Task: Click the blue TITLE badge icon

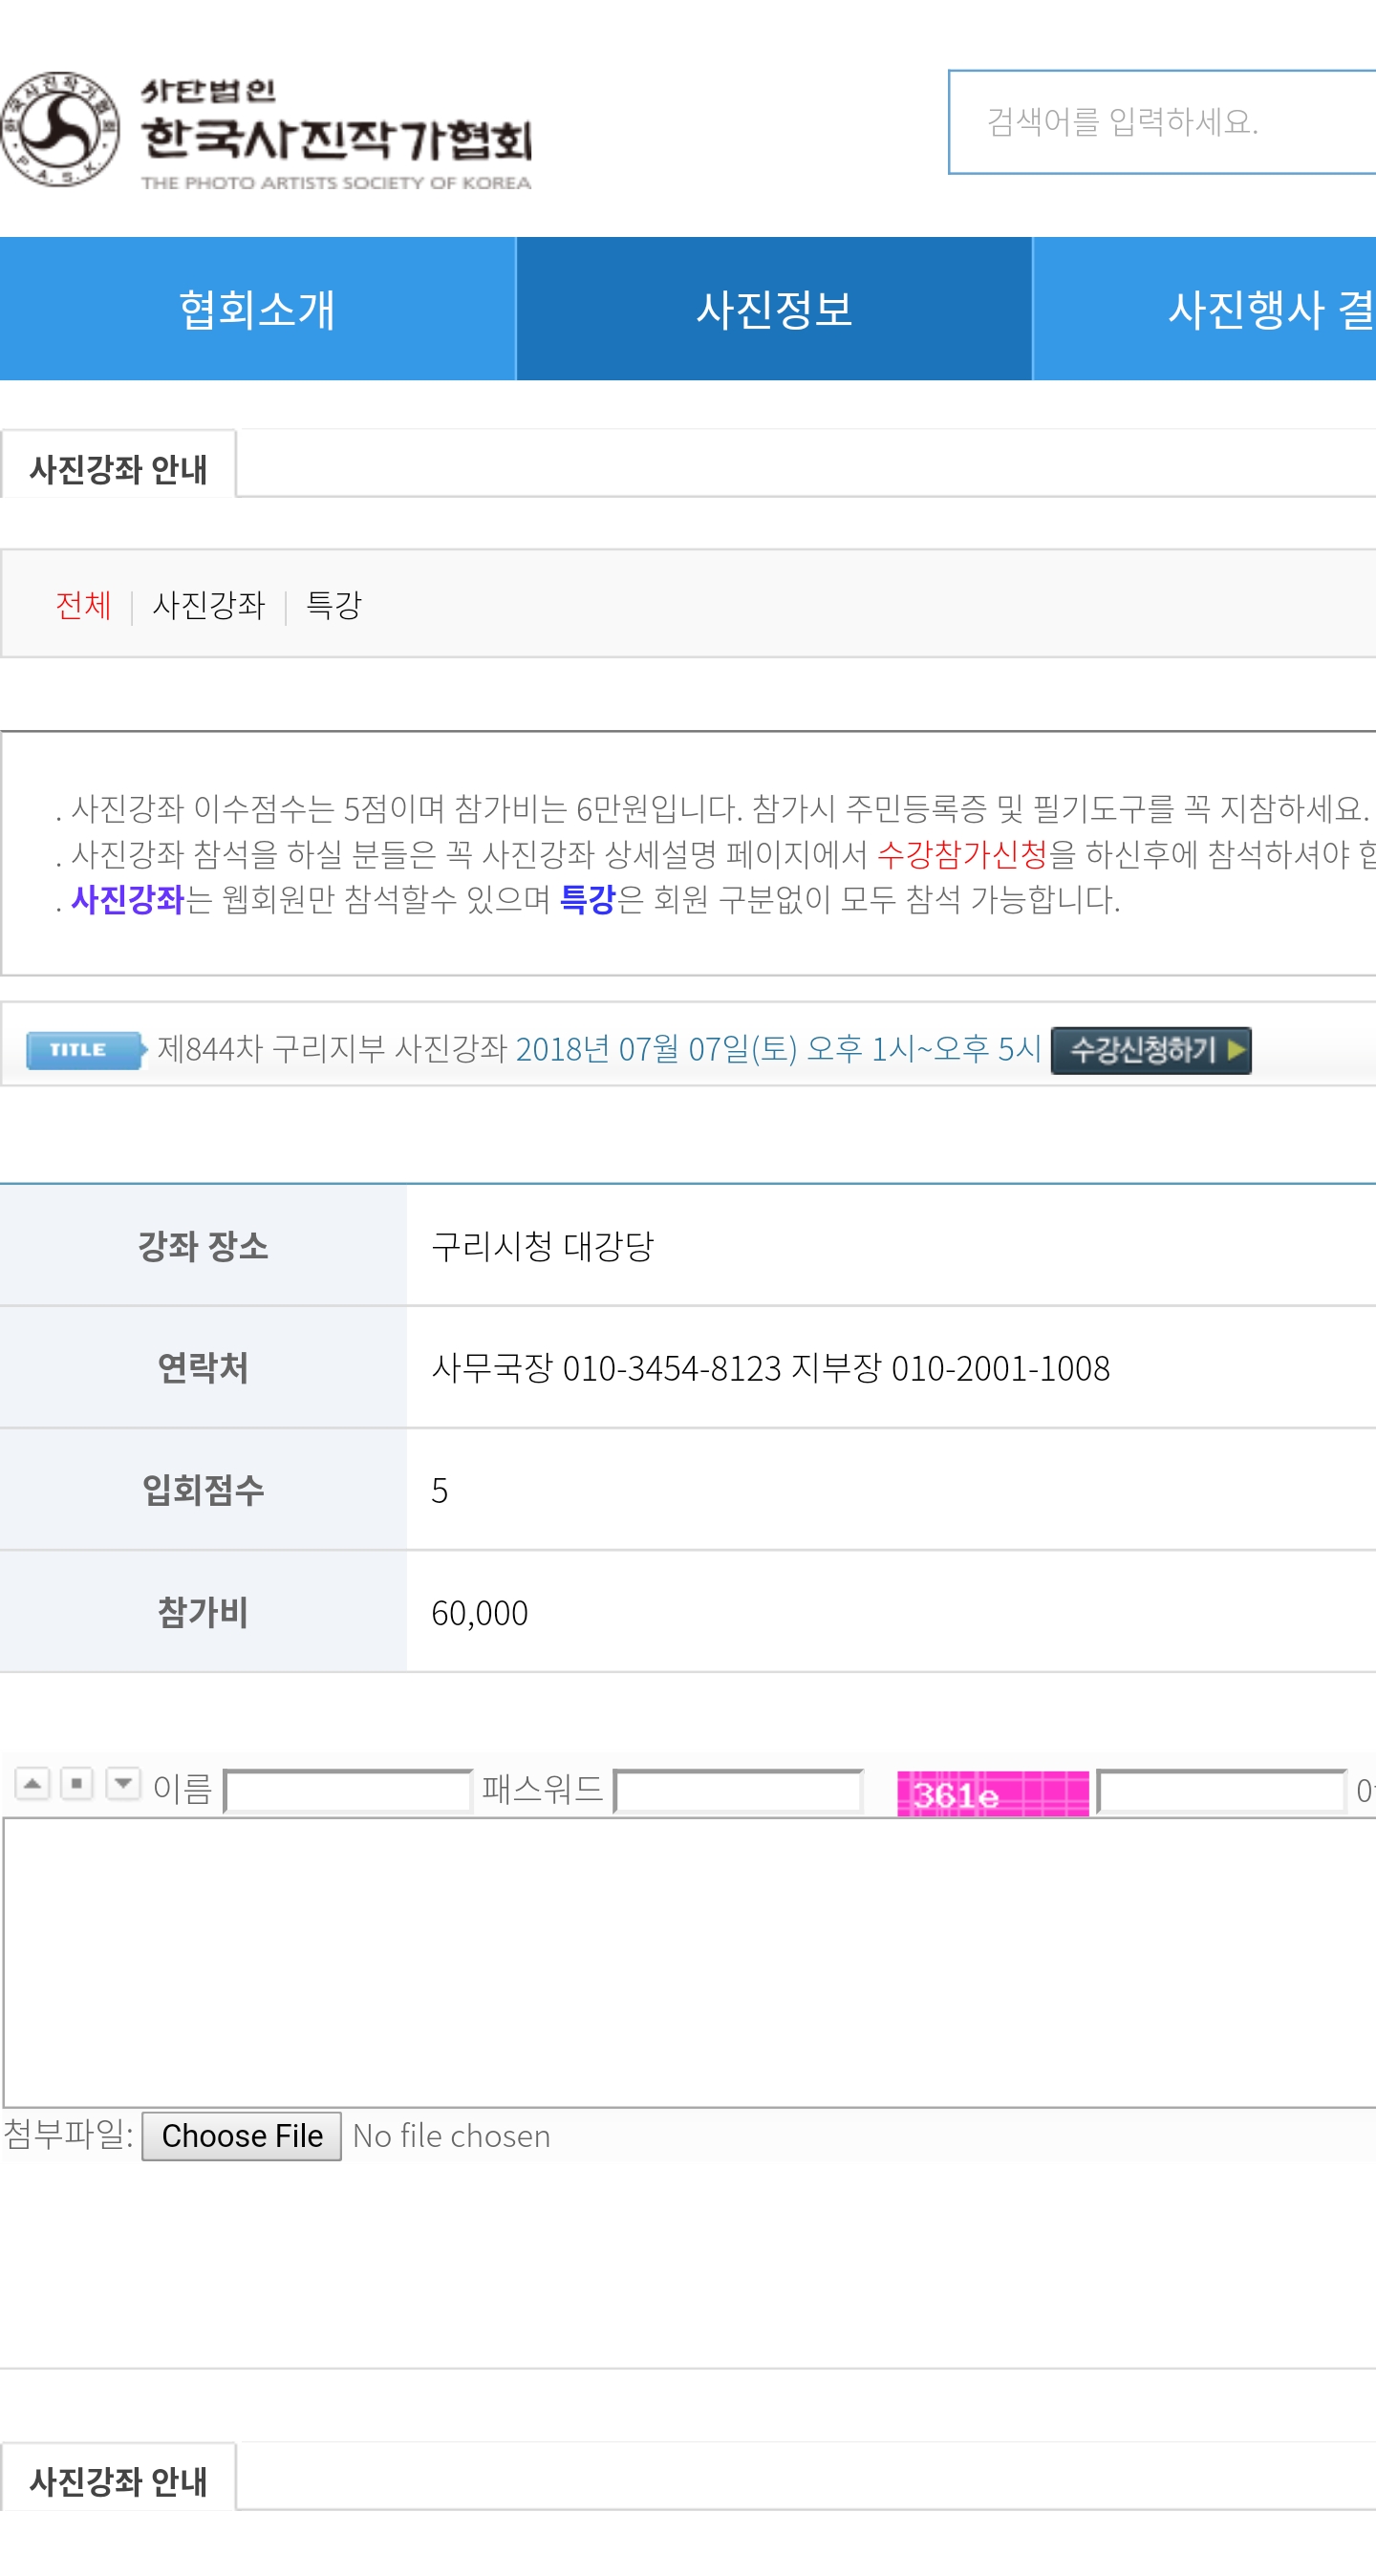Action: [84, 1050]
